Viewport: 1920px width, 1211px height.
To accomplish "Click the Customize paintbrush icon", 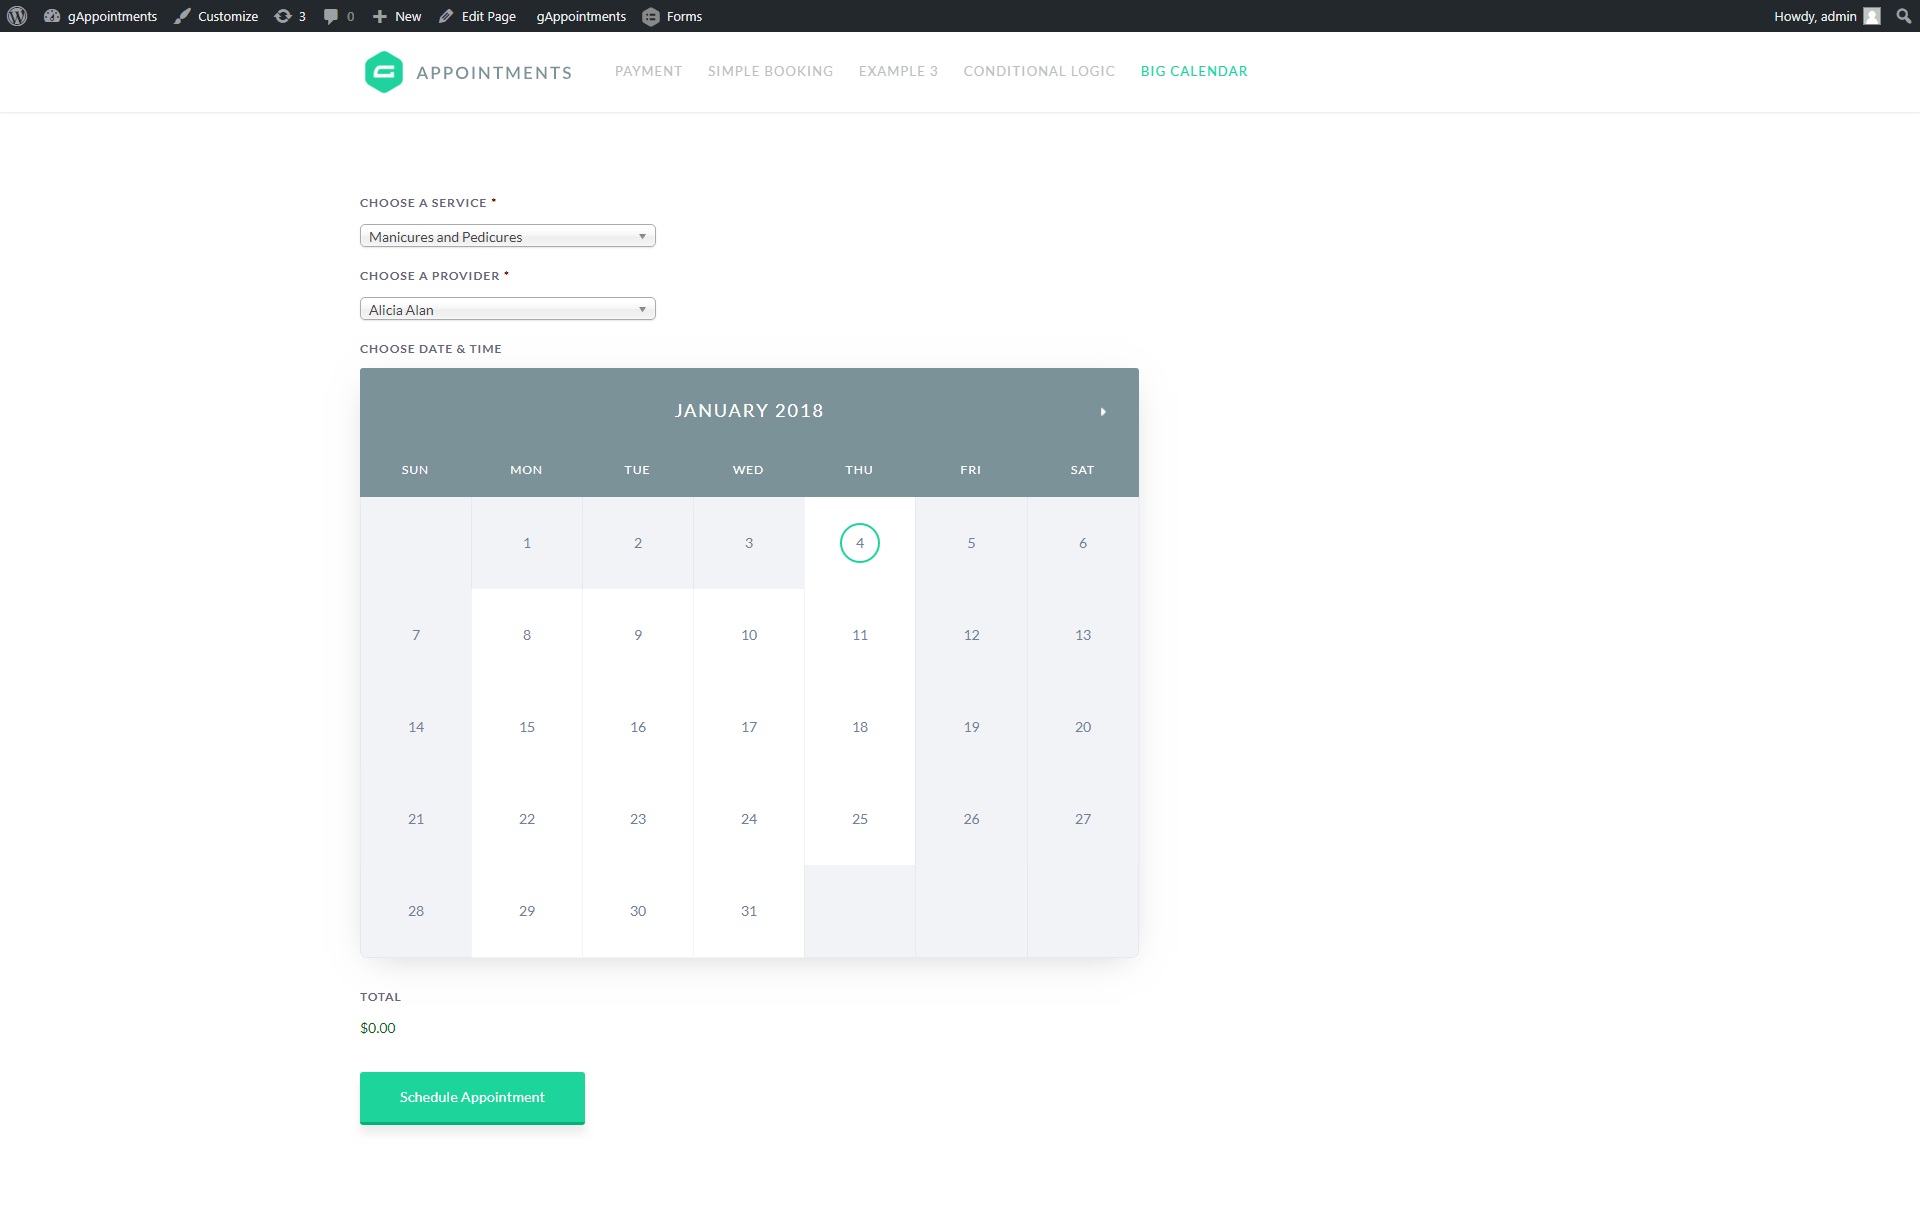I will [x=182, y=16].
